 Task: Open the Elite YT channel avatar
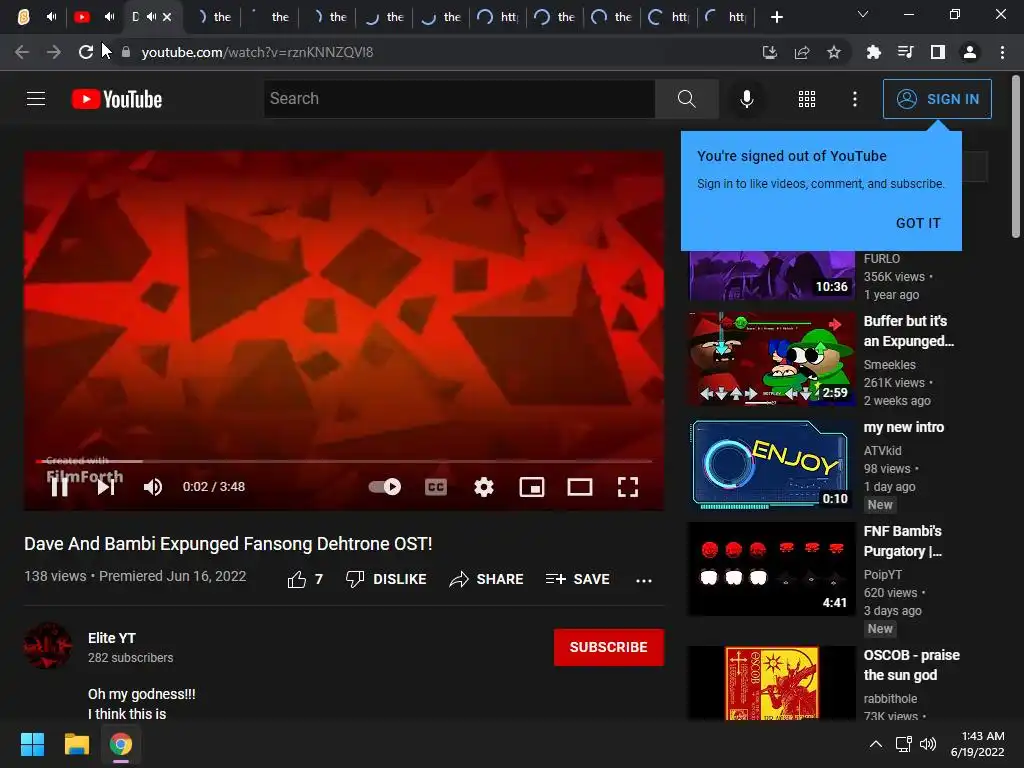[x=48, y=646]
